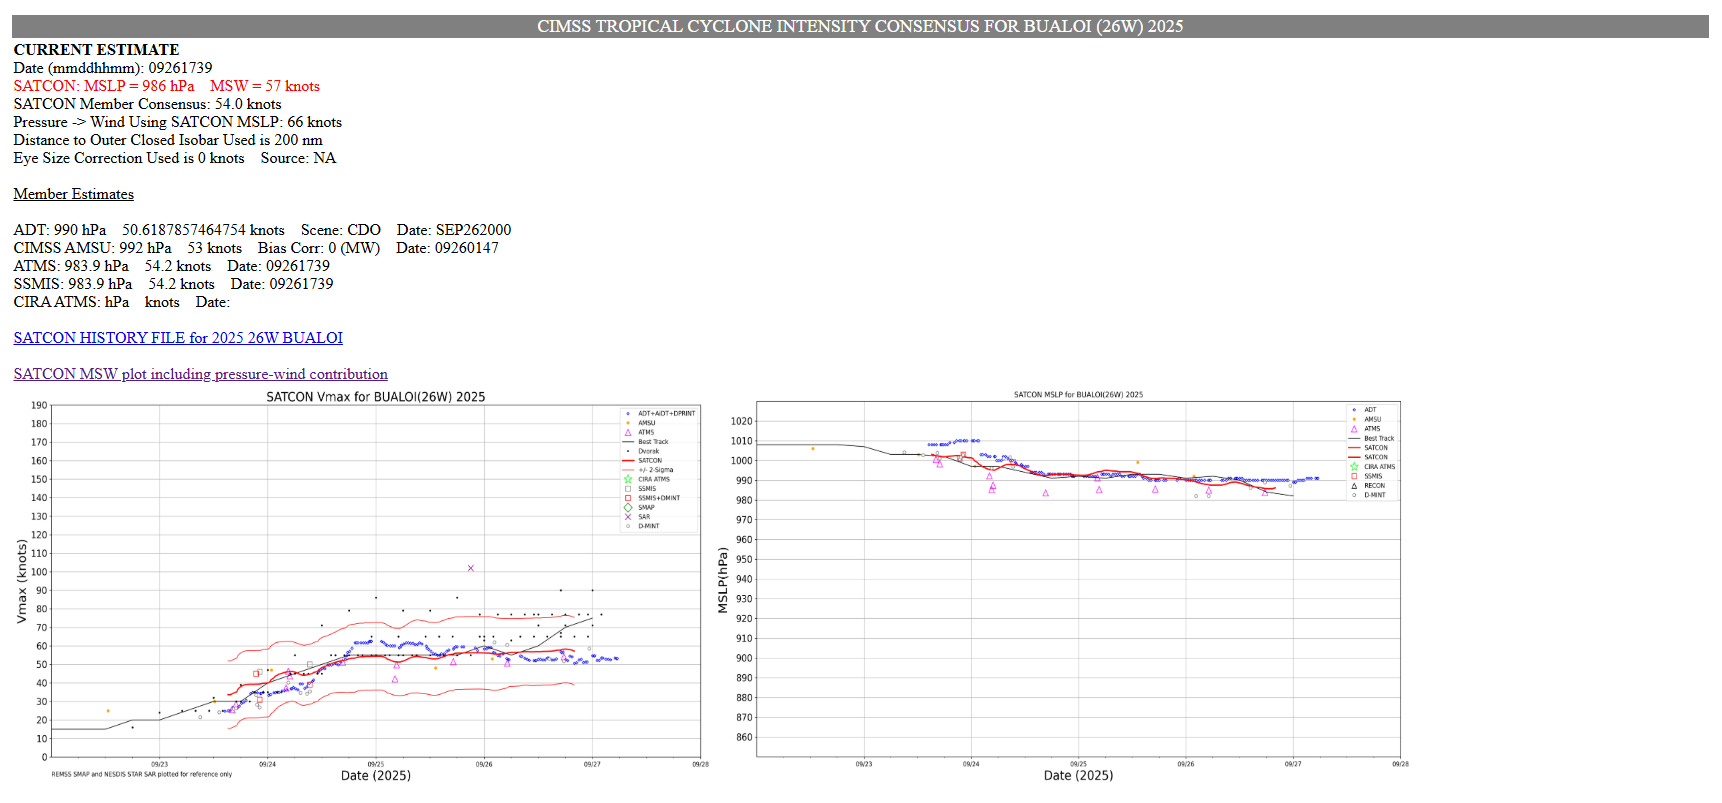The image size is (1722, 803).
Task: Click the SATCON Vmax chart title
Action: click(x=375, y=397)
